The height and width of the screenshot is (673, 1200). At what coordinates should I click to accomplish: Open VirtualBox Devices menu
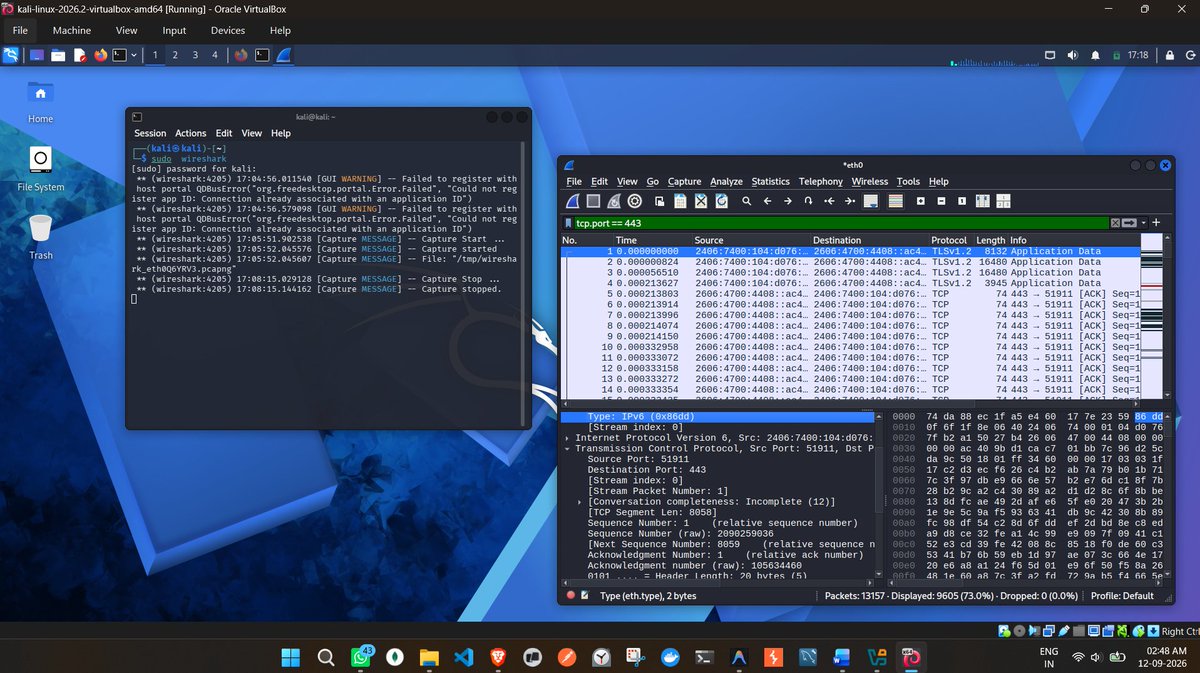pyautogui.click(x=228, y=31)
